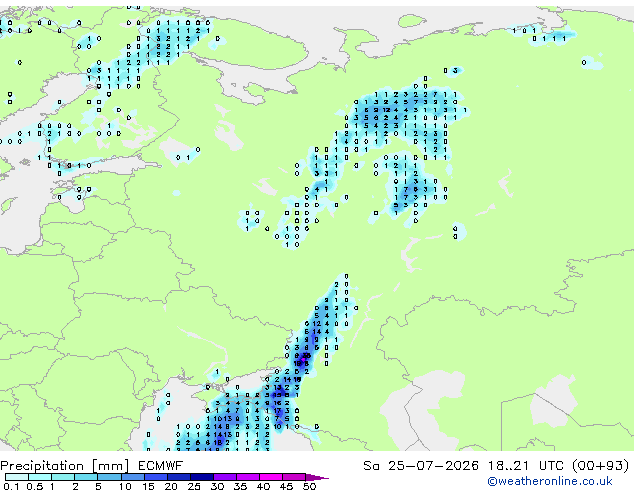This screenshot has width=634, height=490.
Task: Select the 35–40 mm legend swatch
Action: 248,477
